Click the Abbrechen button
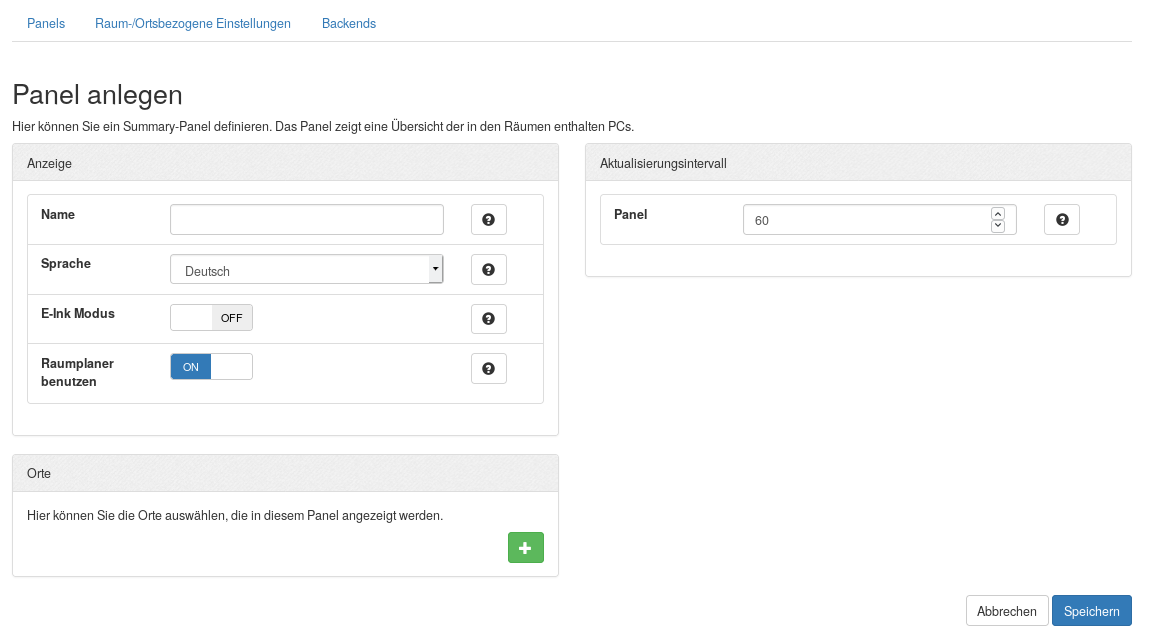 click(1007, 611)
